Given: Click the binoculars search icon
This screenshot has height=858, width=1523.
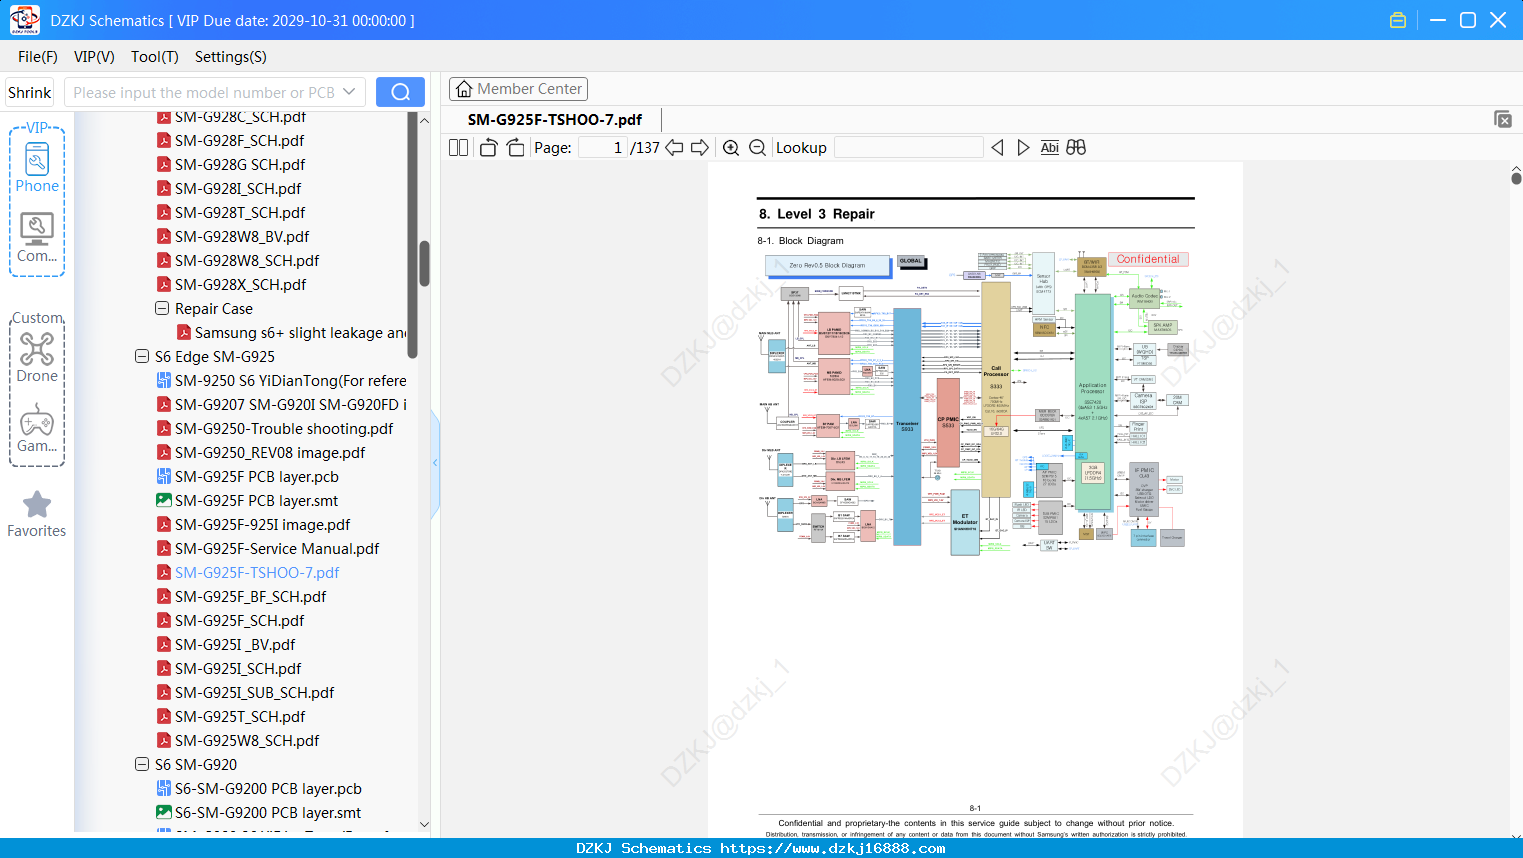Looking at the screenshot, I should click(1076, 147).
